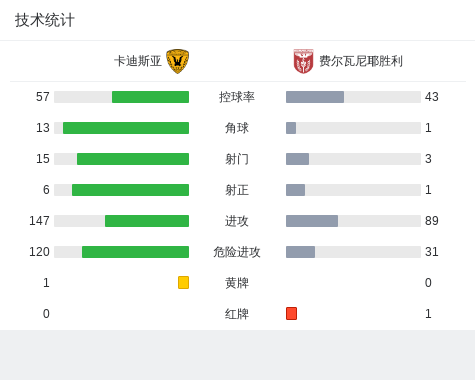Viewport: 475px width, 380px height.
Task: Select the 技术统计 section heading
Action: [45, 20]
